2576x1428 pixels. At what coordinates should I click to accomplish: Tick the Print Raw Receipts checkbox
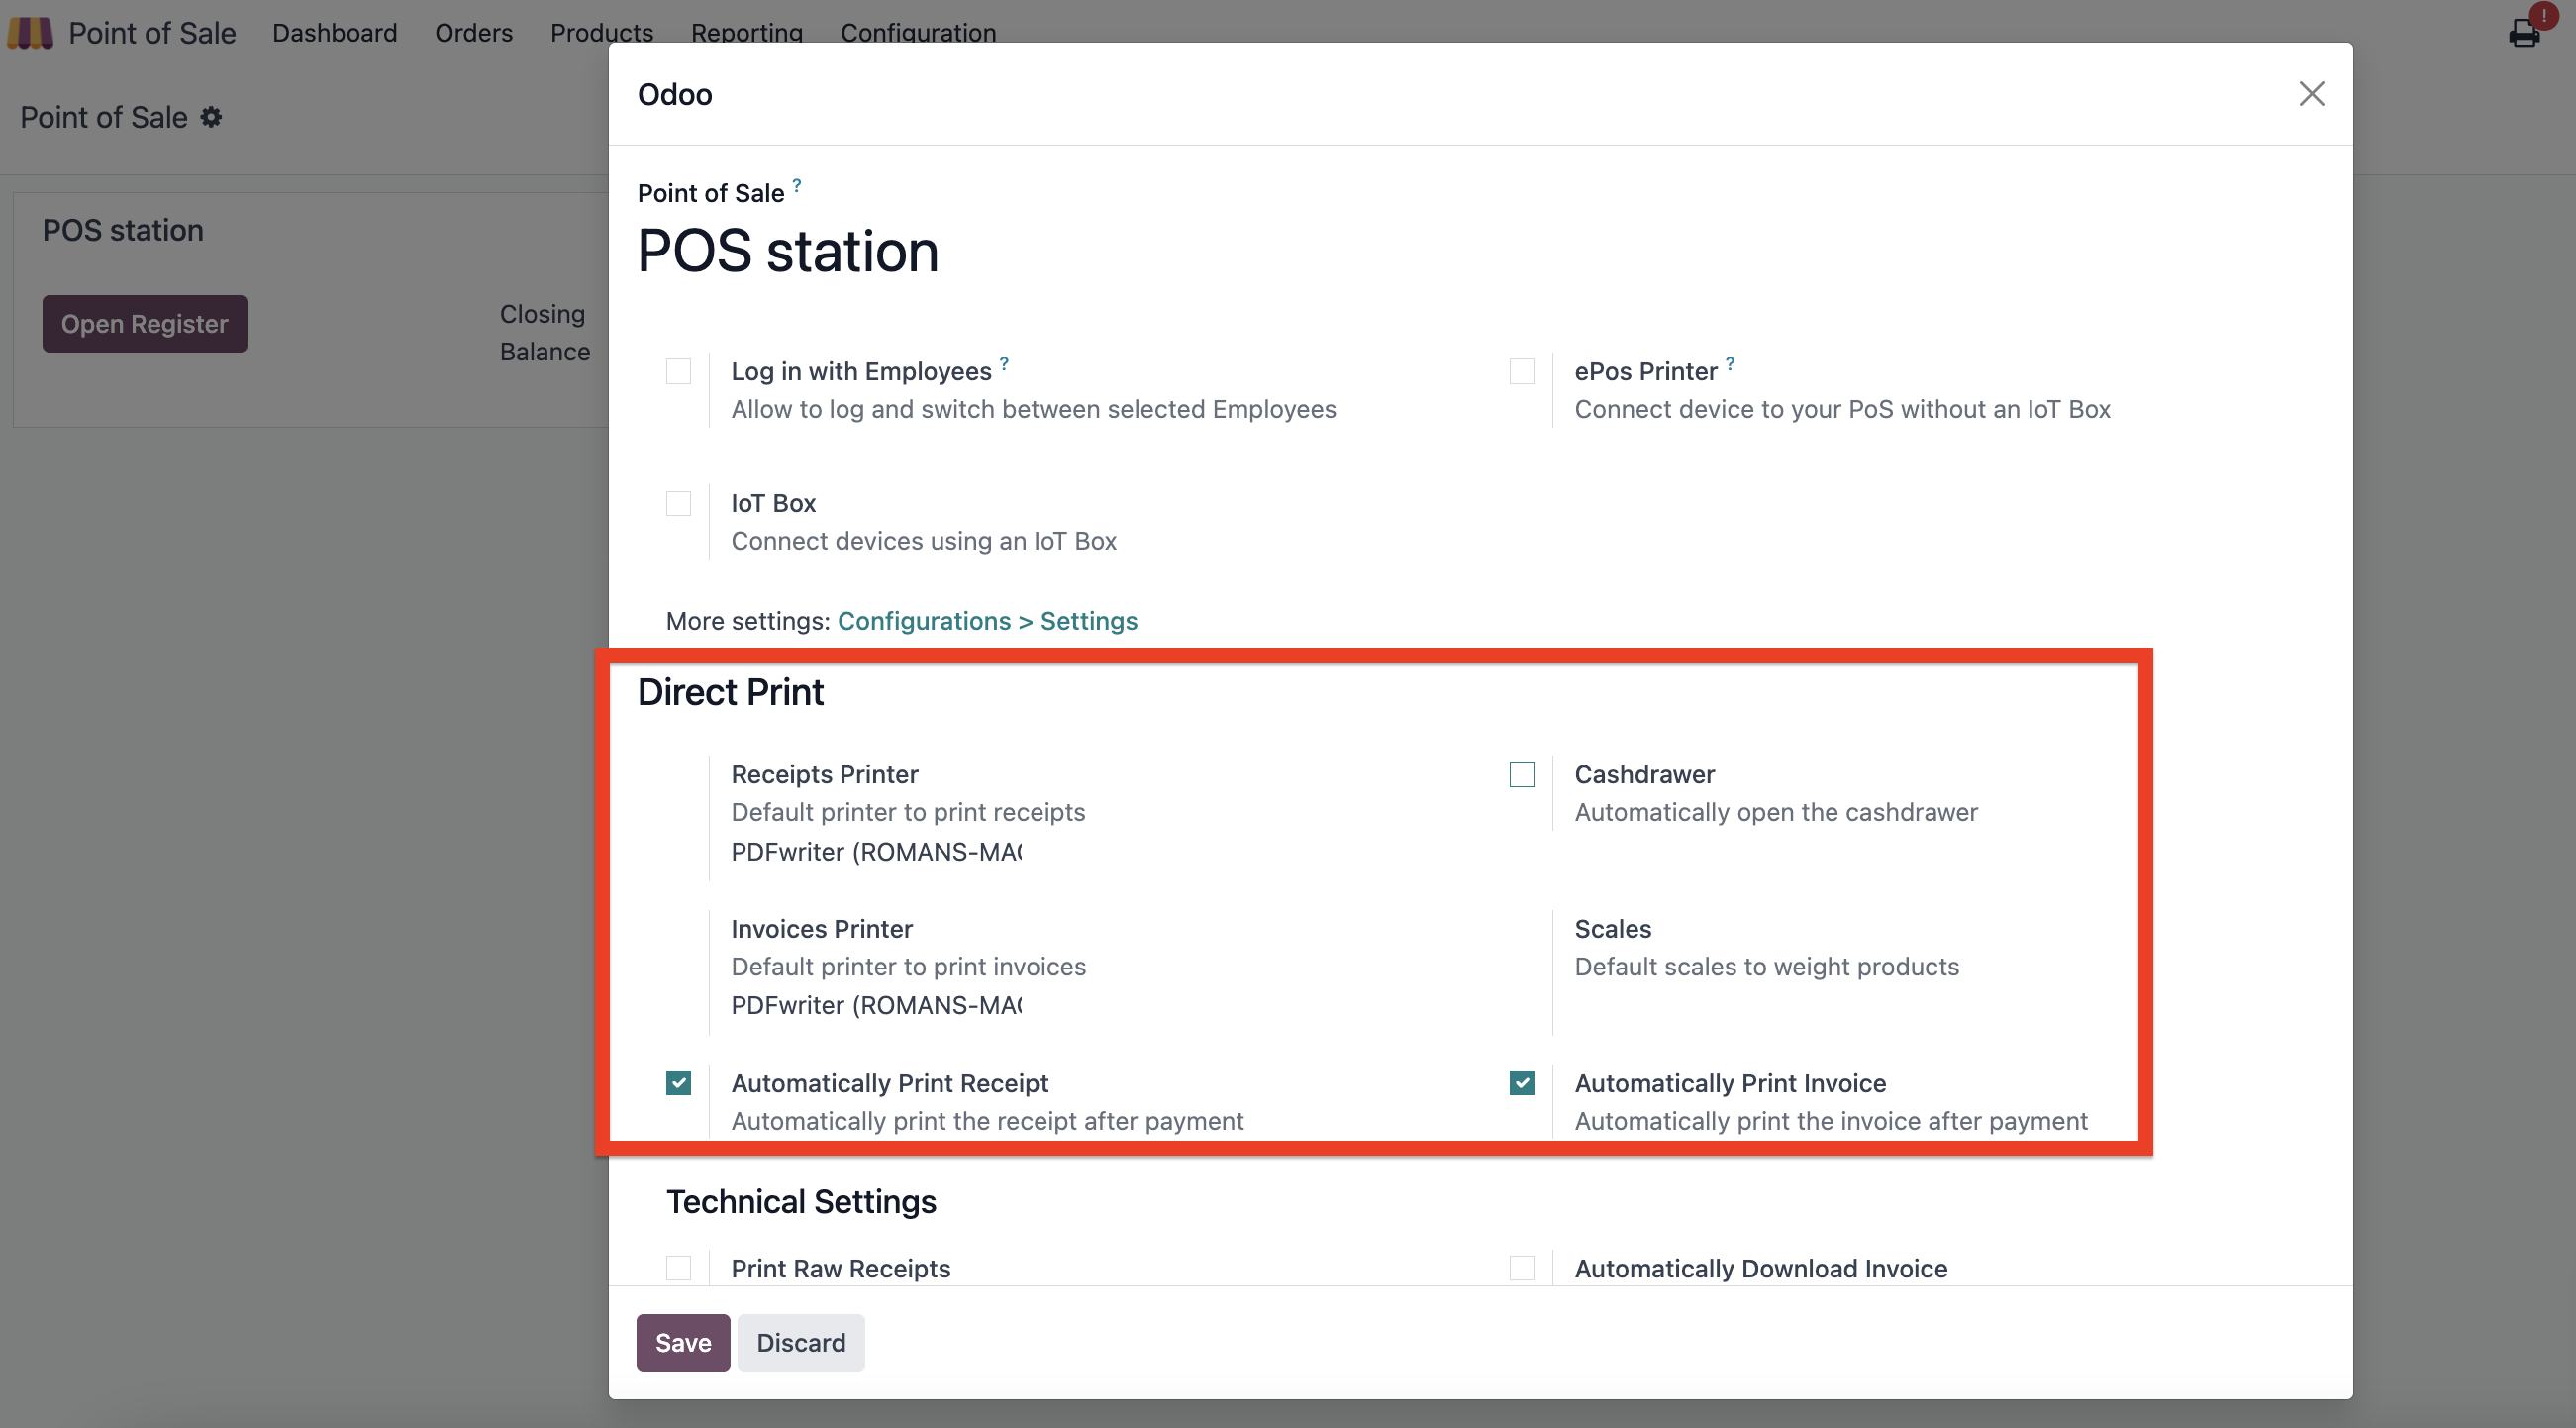(679, 1268)
